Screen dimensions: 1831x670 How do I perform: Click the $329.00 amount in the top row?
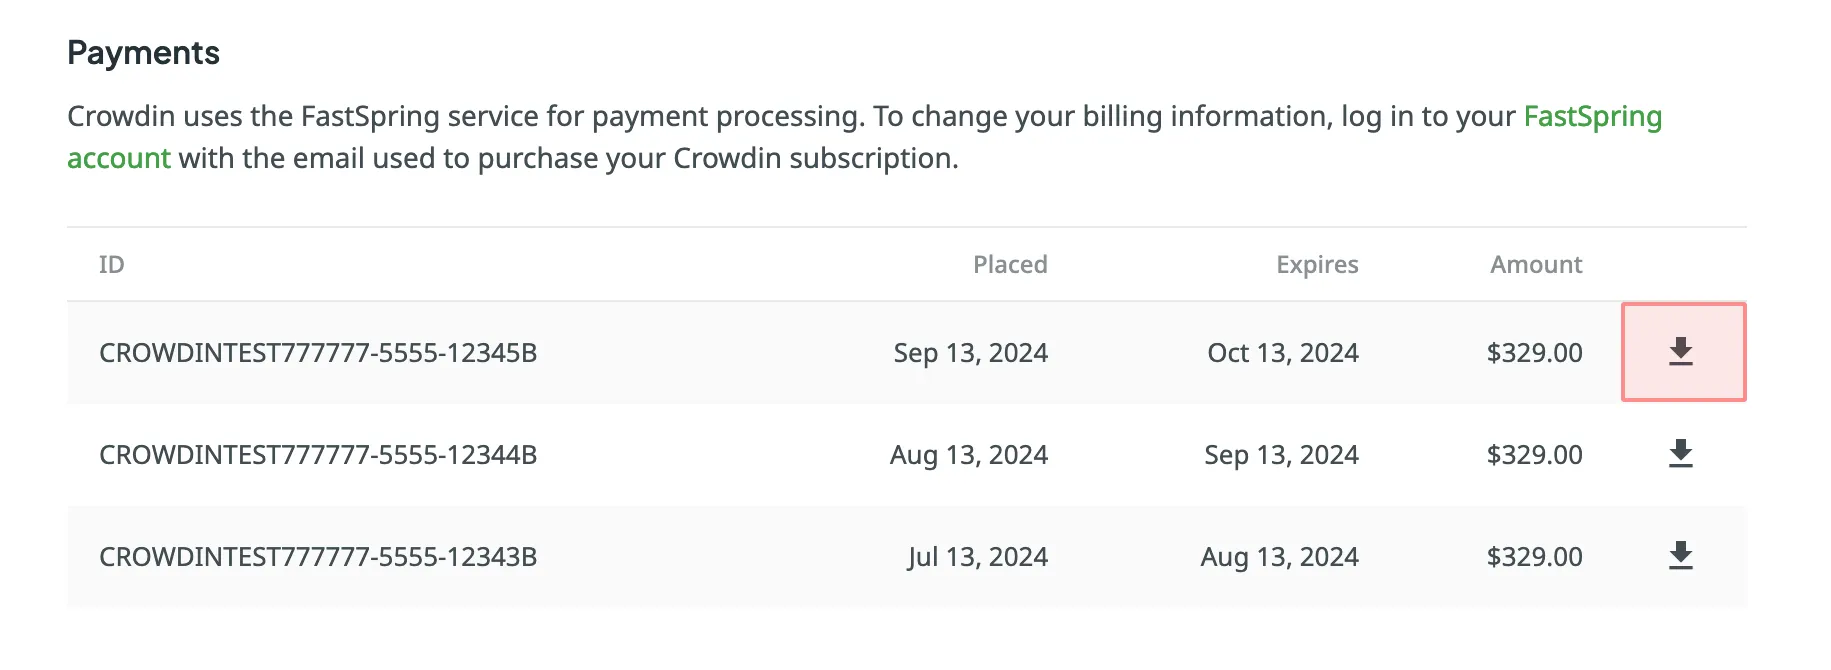(1534, 352)
